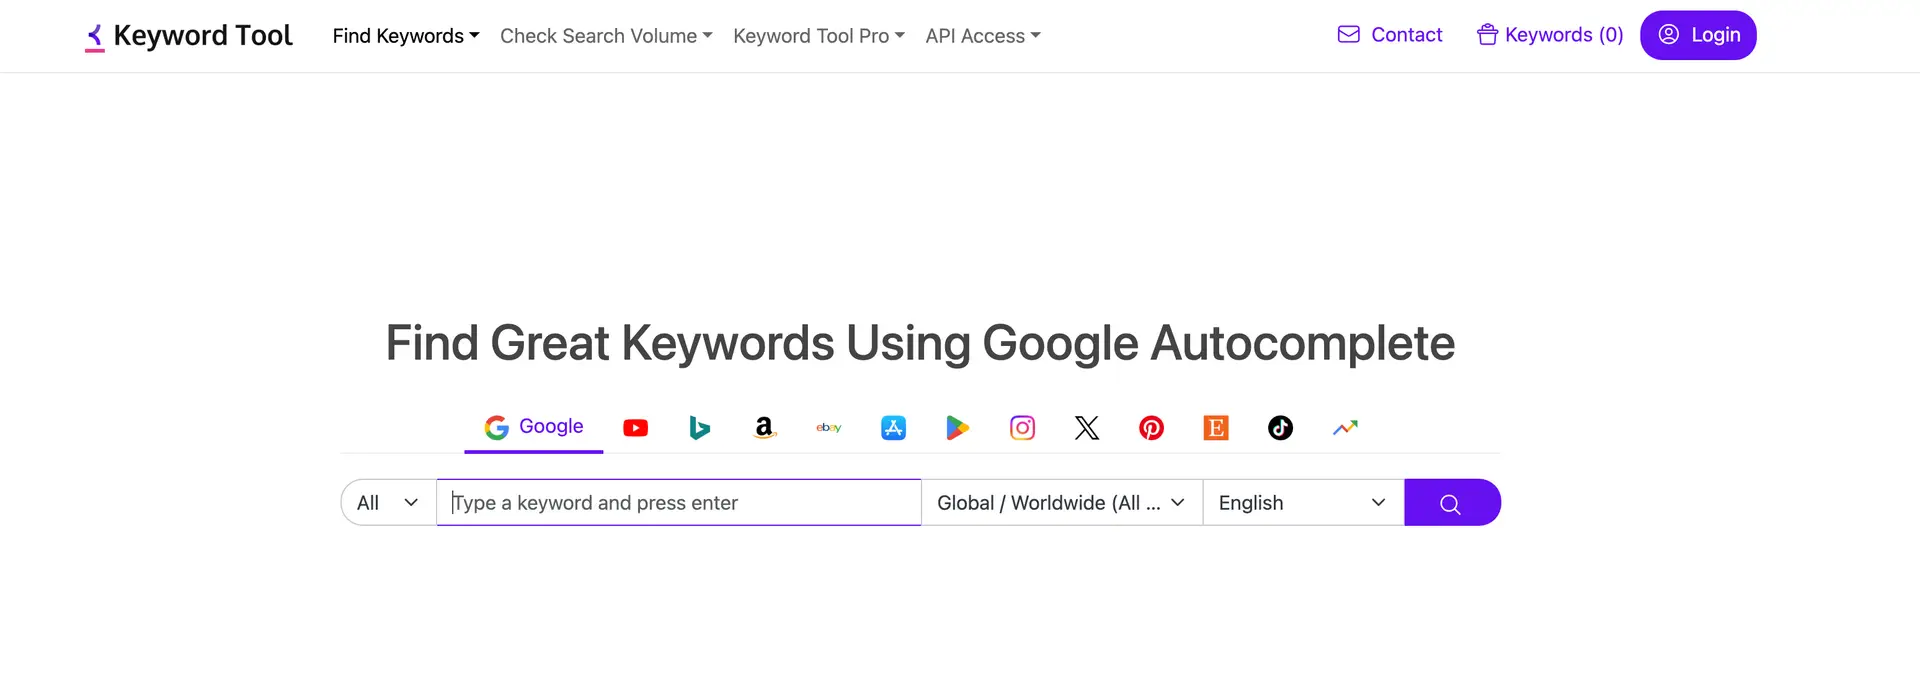This screenshot has height=692, width=1920.
Task: Open the Keyword Tool Pro menu
Action: tap(819, 36)
